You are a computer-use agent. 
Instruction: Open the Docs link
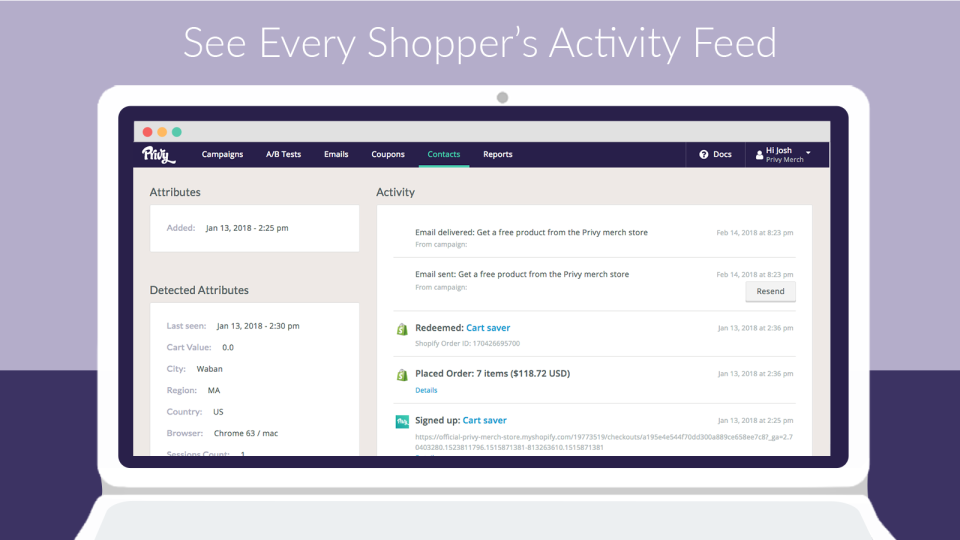(722, 154)
